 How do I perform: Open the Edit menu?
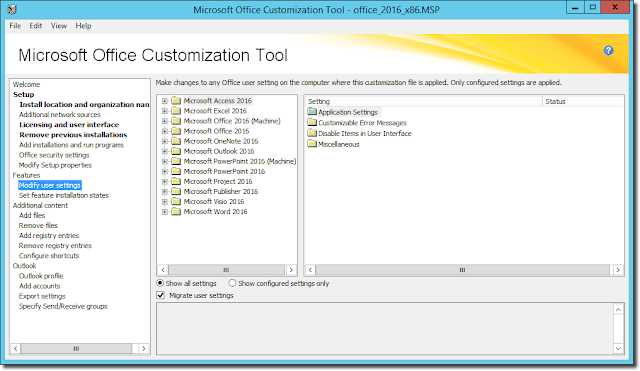pos(36,26)
